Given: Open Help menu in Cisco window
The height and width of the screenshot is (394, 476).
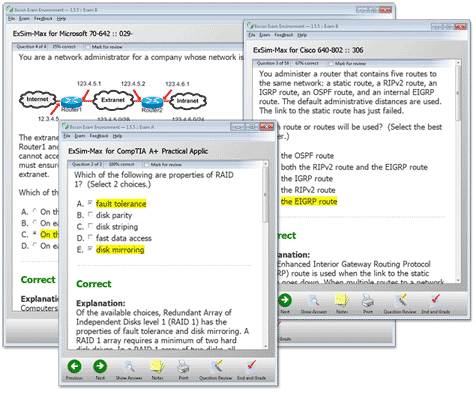Looking at the screenshot, I should 302,35.
